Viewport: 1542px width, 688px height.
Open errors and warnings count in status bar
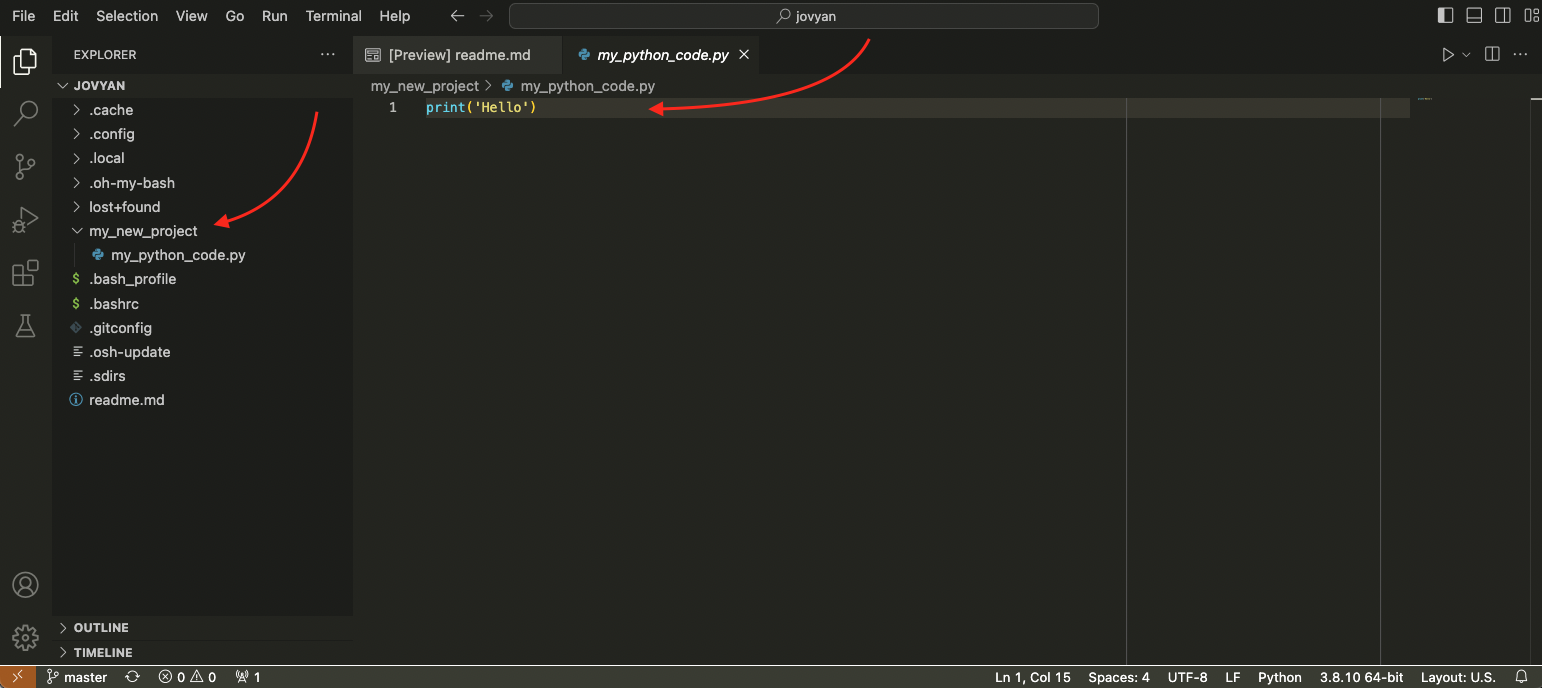[187, 677]
